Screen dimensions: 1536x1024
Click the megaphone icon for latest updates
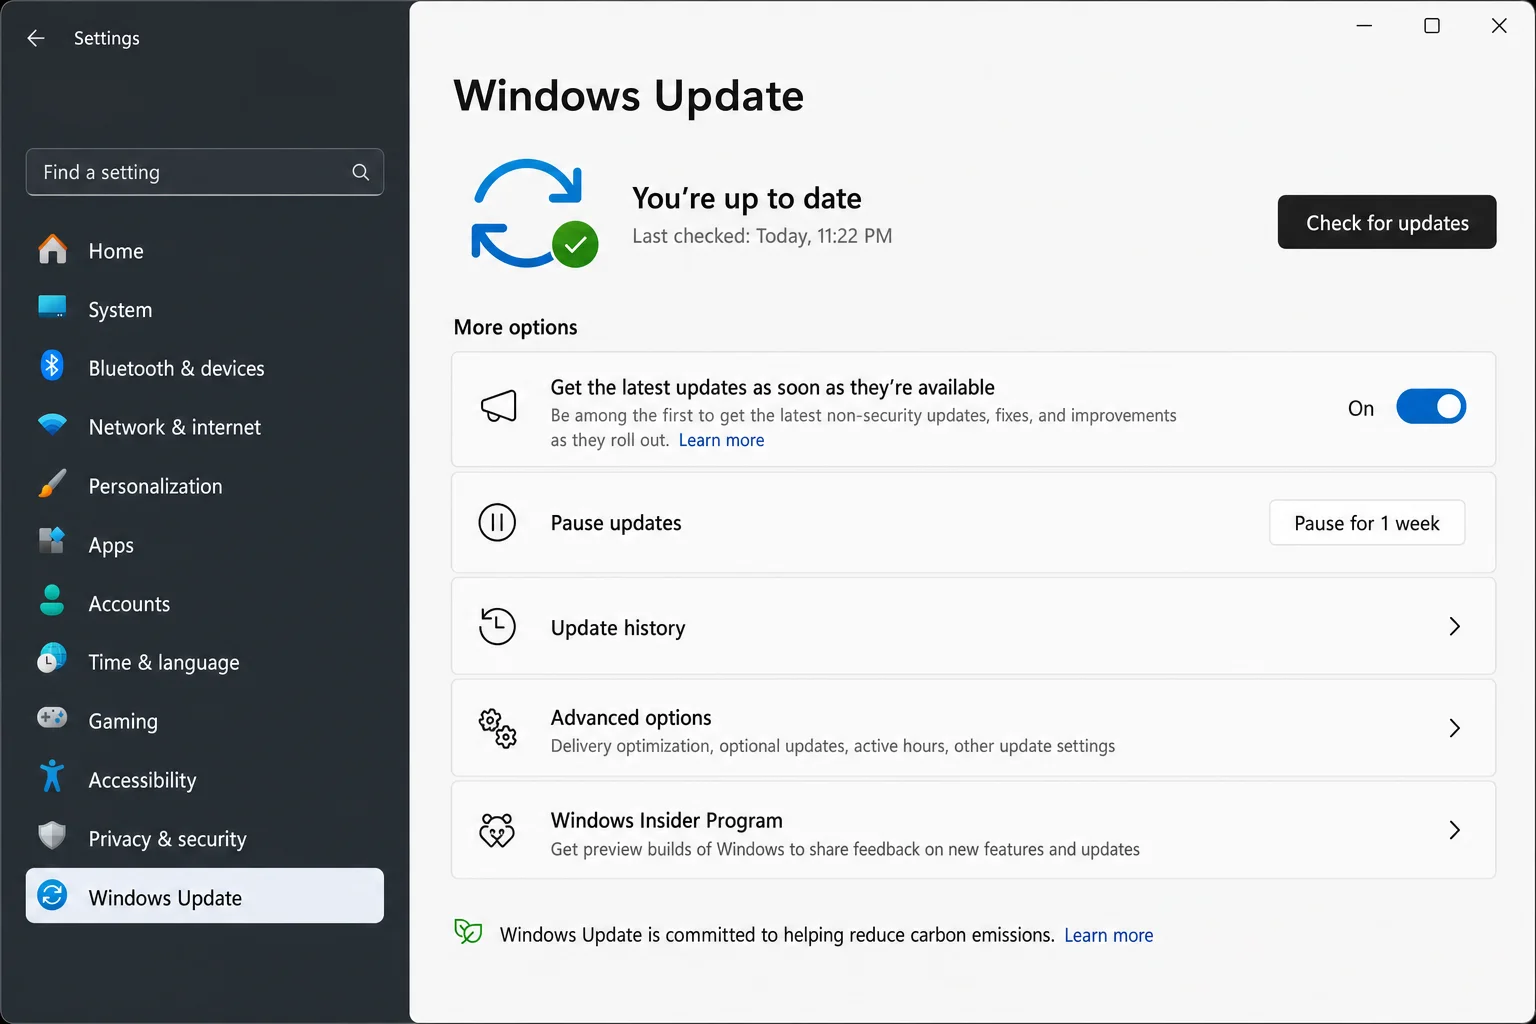pyautogui.click(x=498, y=407)
